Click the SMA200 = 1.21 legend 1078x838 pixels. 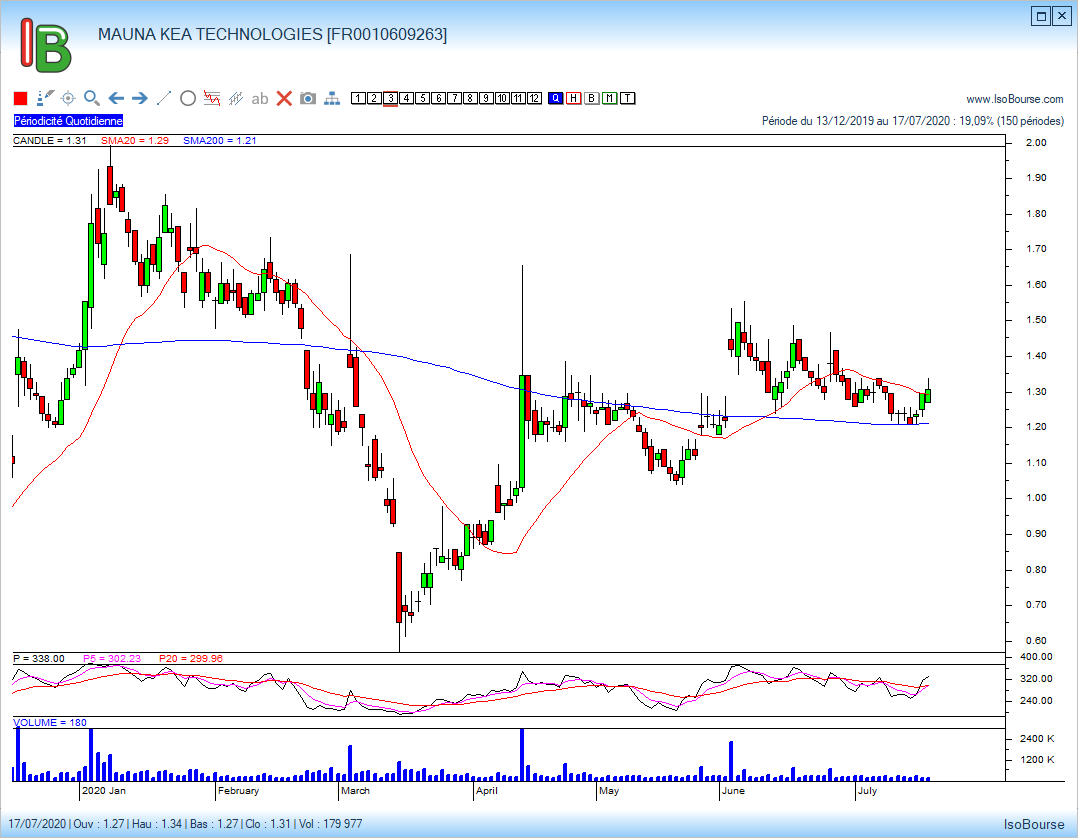coord(219,140)
